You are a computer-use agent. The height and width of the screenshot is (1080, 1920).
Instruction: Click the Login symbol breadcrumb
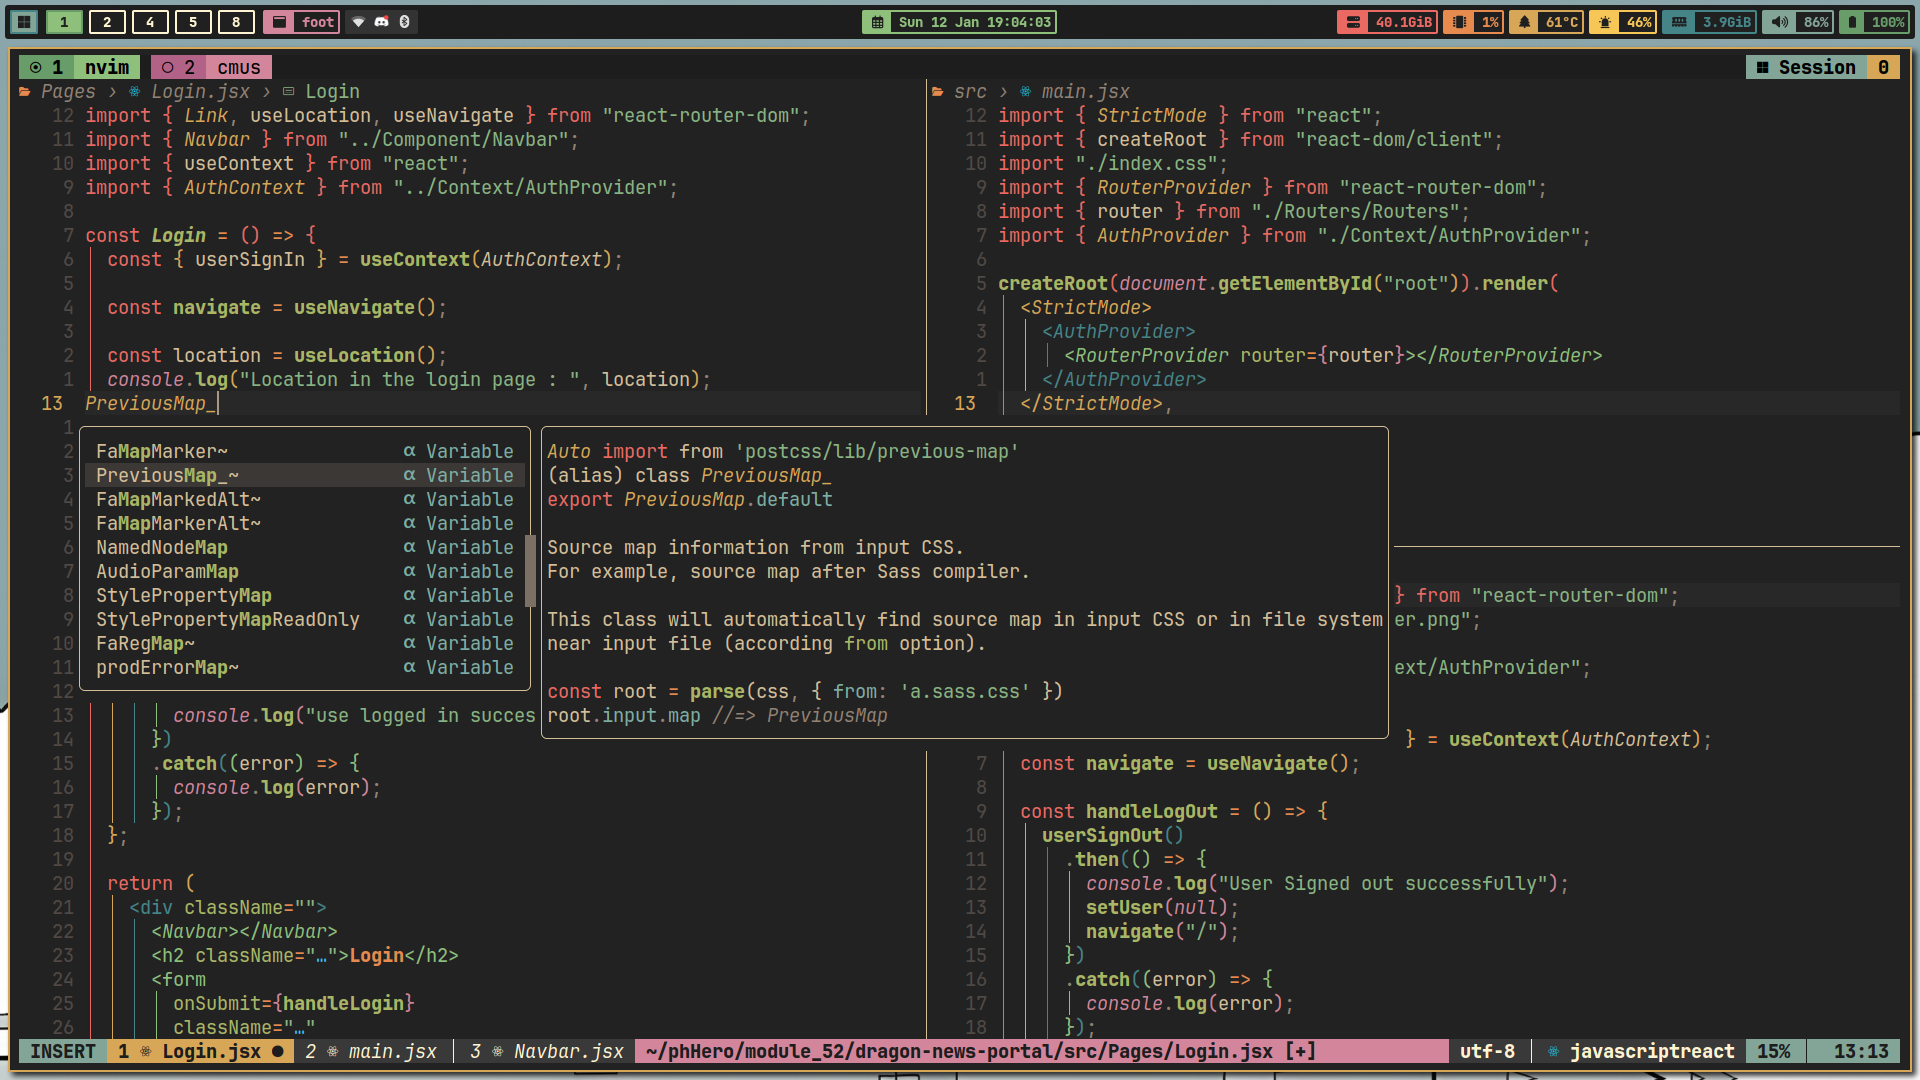pos(332,92)
